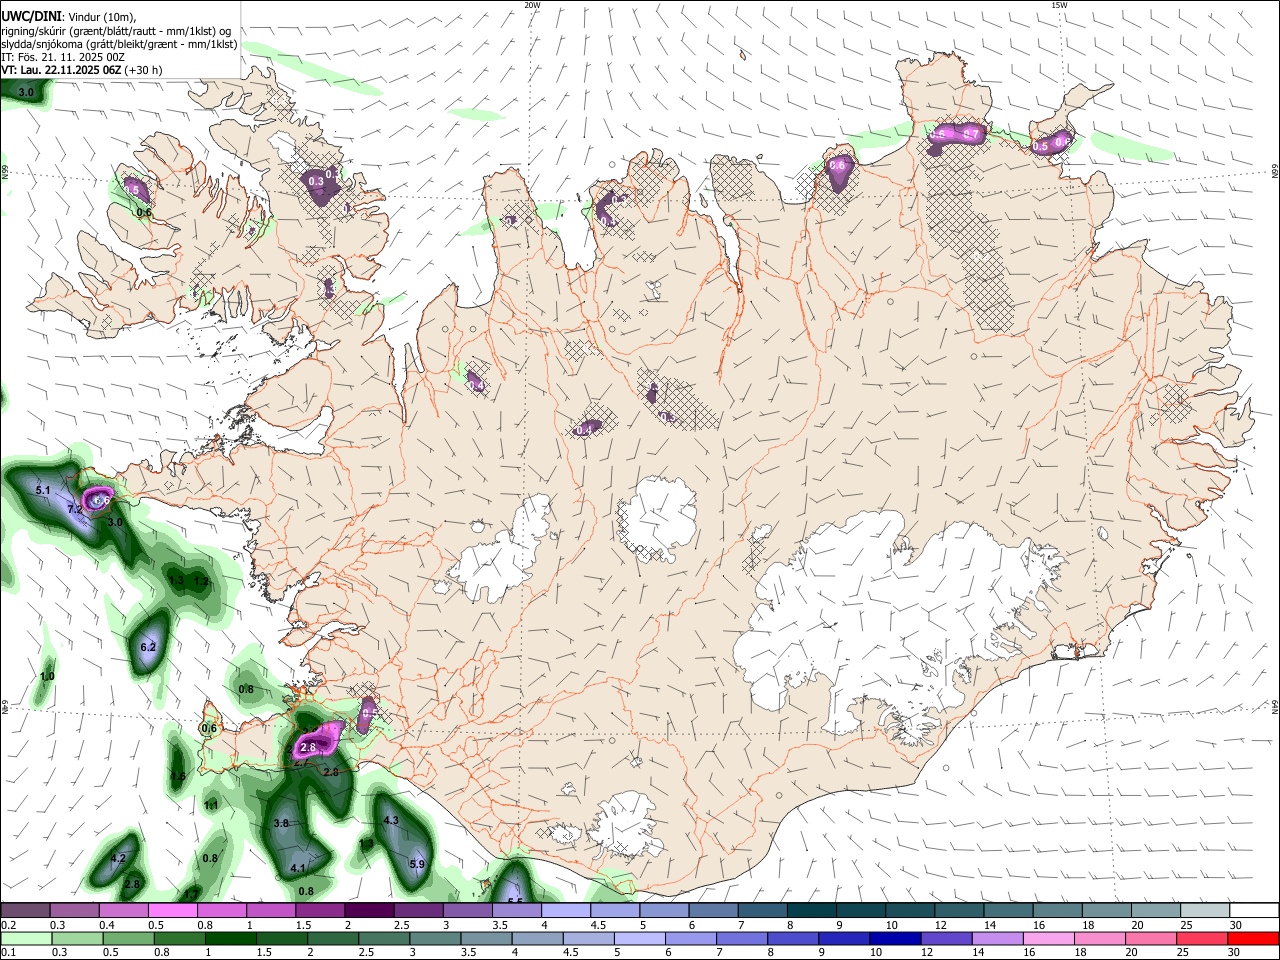Image resolution: width=1280 pixels, height=960 pixels.
Task: Click the dark navy 10 rain legend swatch
Action: pos(895,938)
